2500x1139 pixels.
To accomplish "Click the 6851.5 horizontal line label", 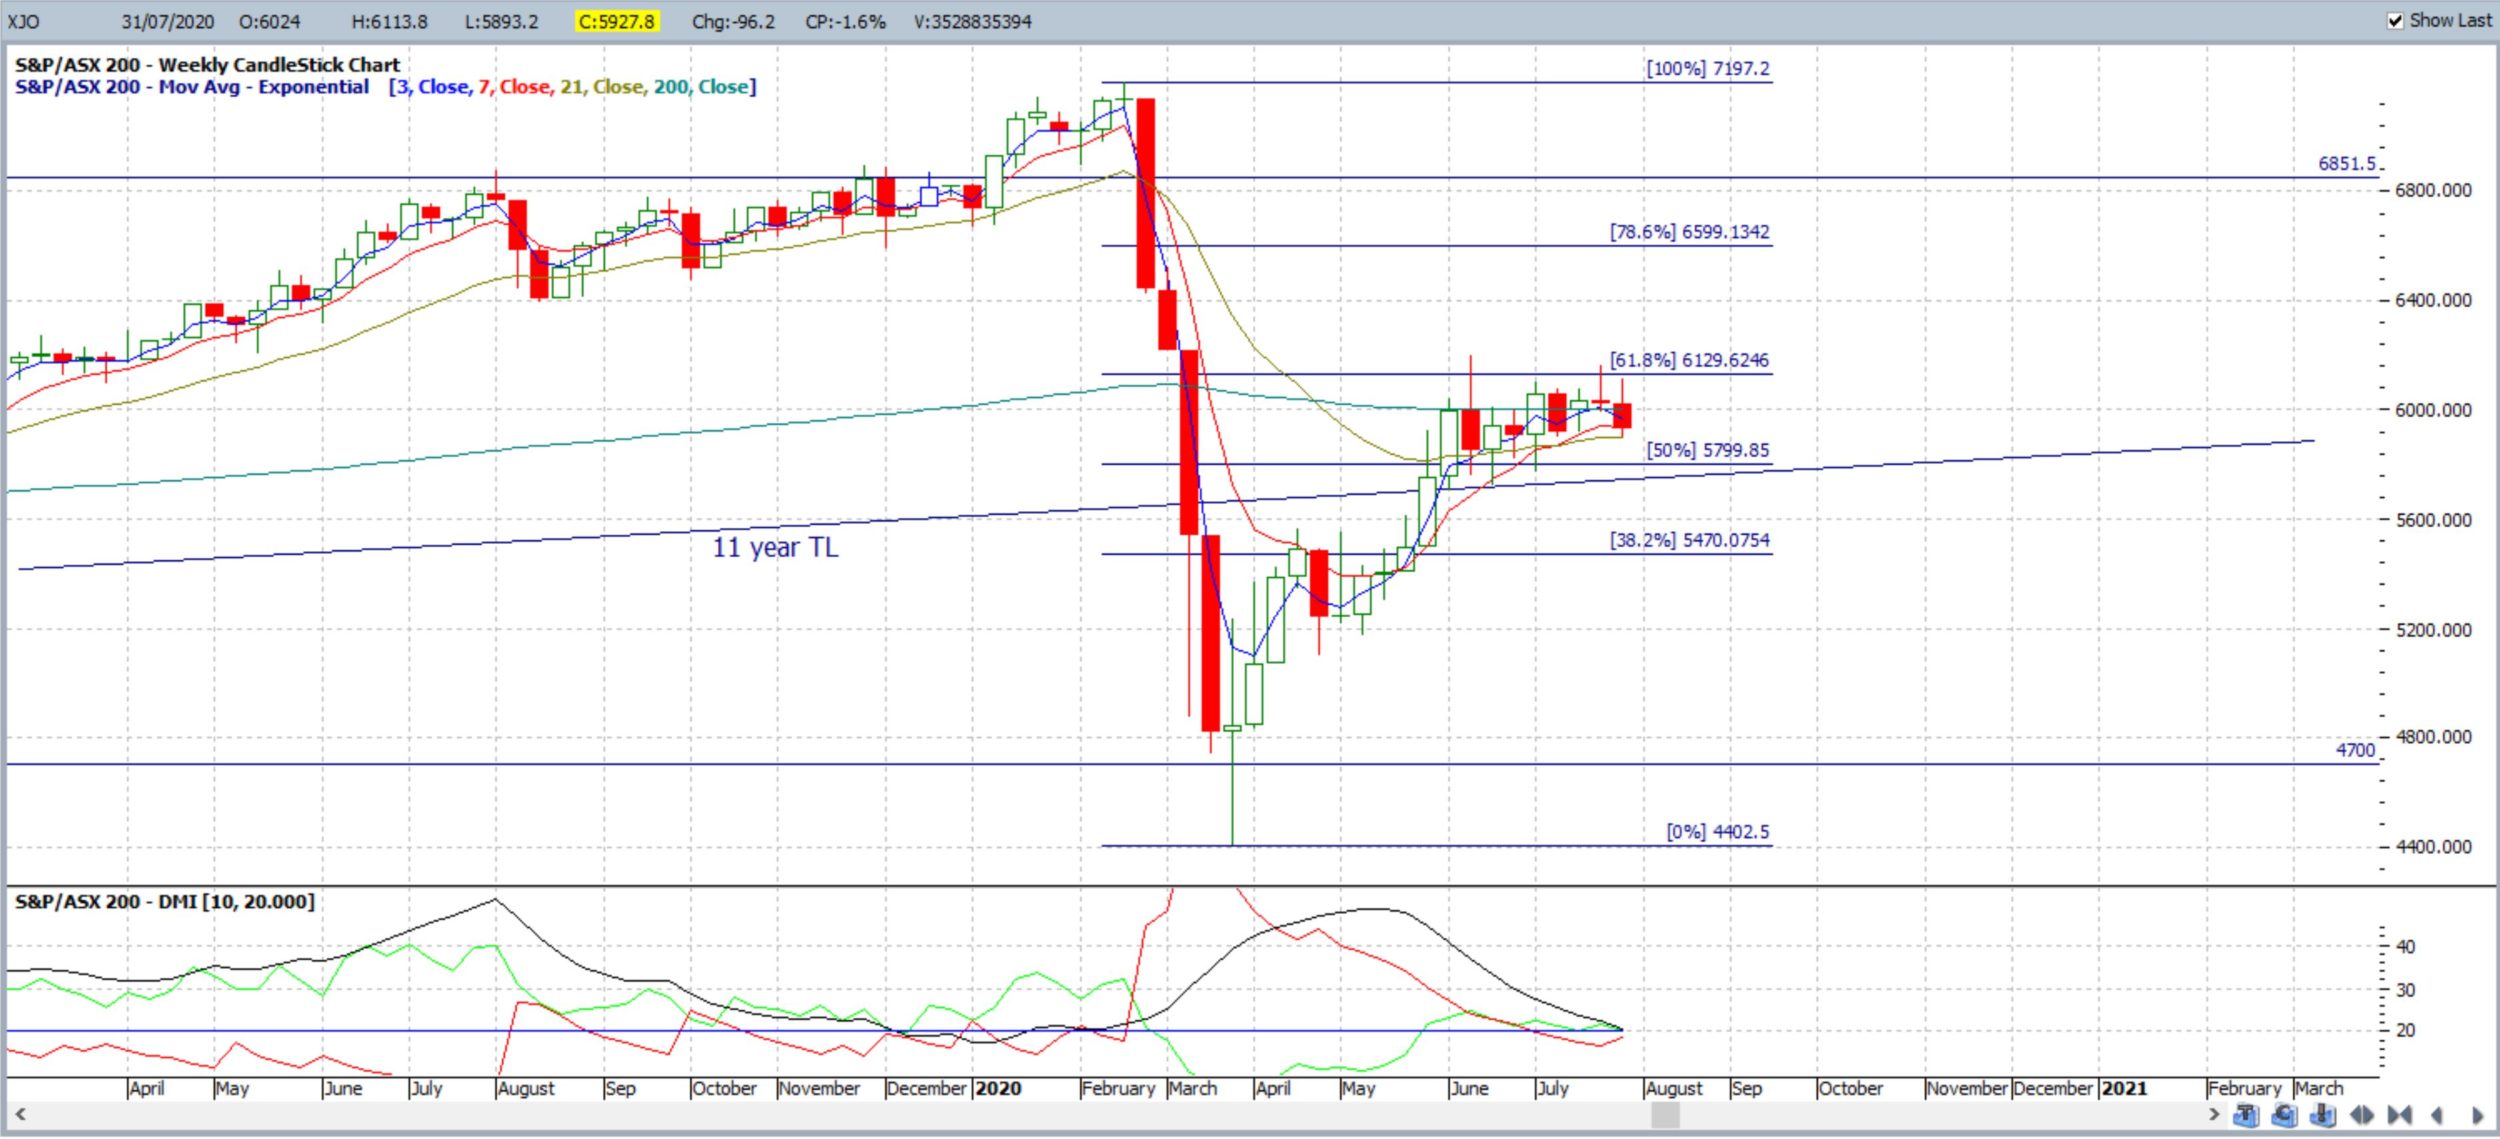I will point(2346,163).
